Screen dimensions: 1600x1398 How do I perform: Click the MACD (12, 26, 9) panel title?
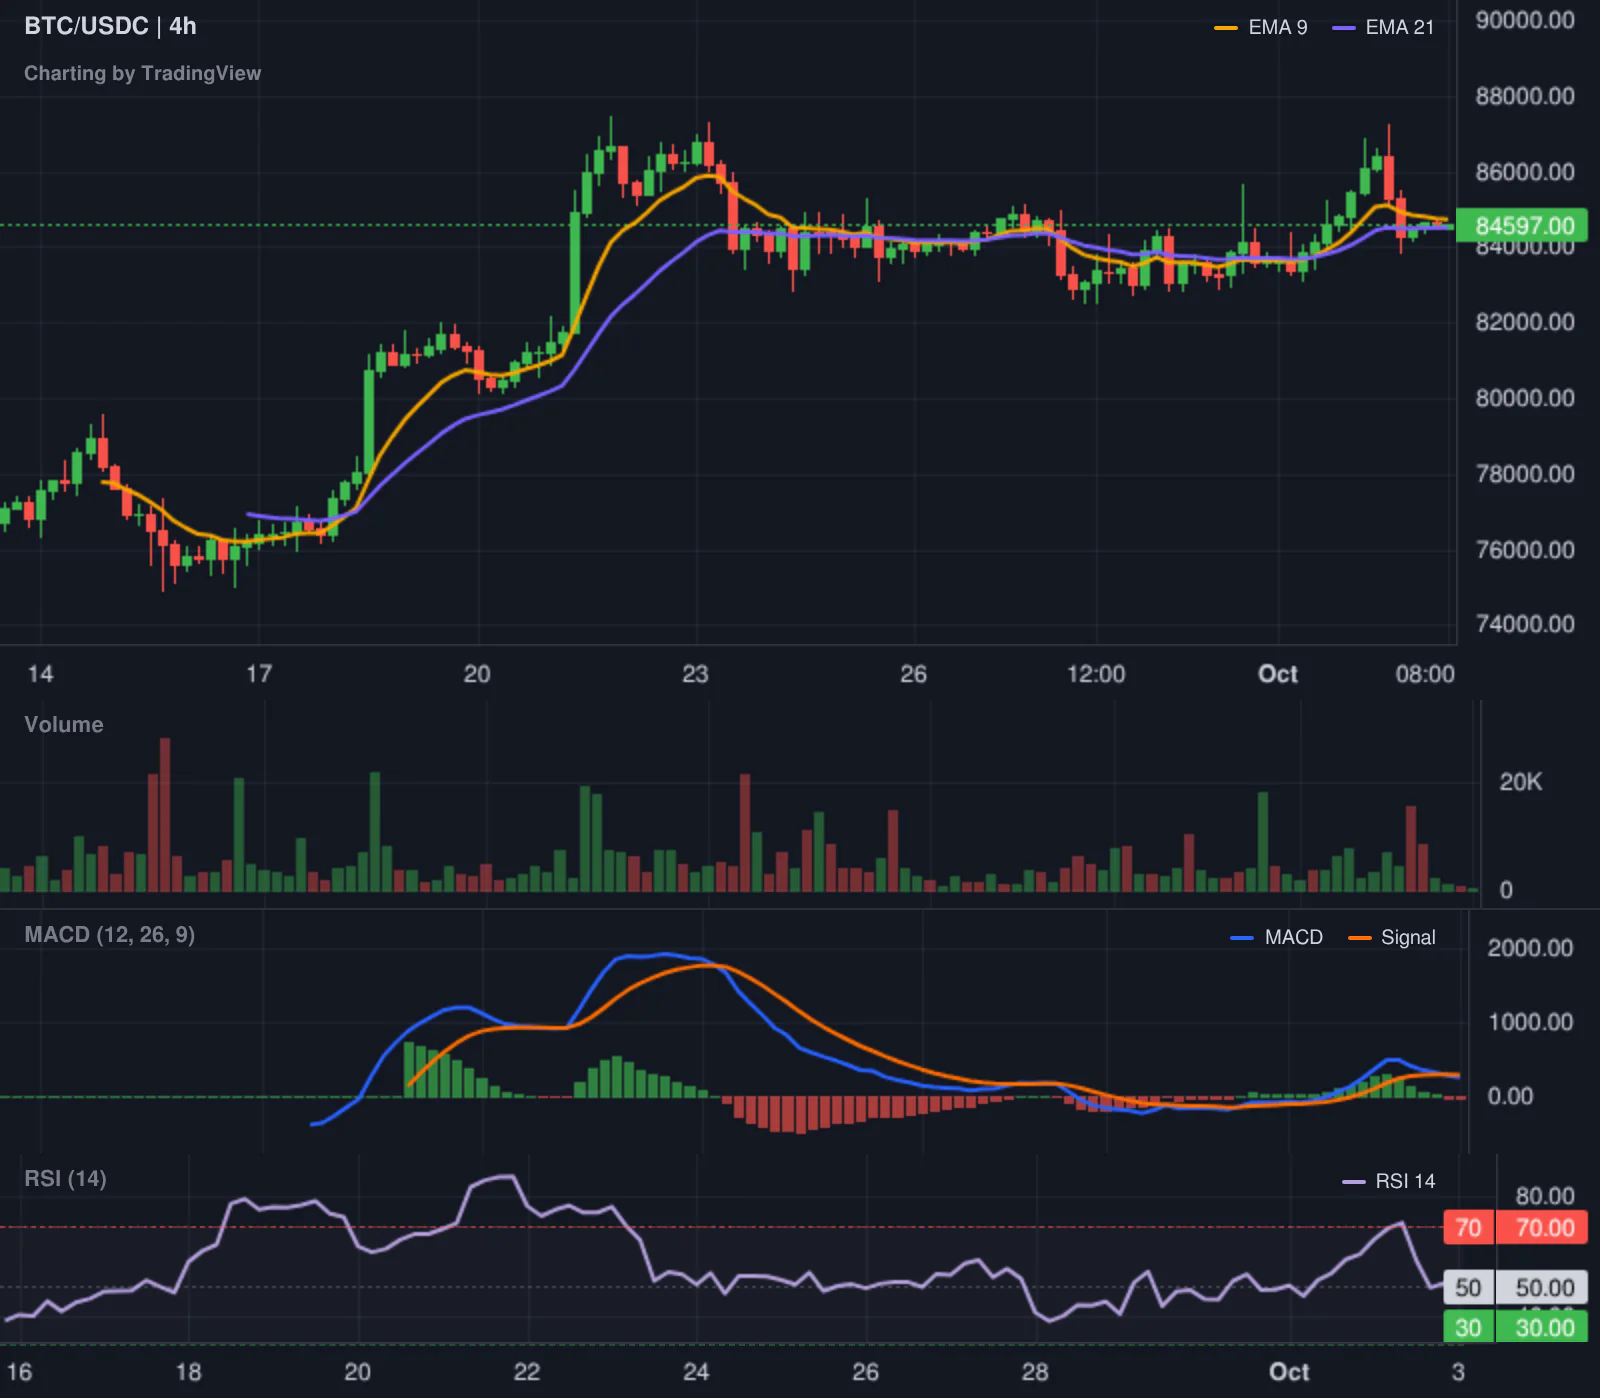[x=109, y=935]
